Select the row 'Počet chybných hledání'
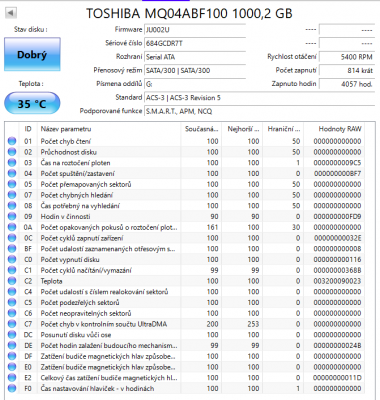380x400 pixels. coord(185,195)
